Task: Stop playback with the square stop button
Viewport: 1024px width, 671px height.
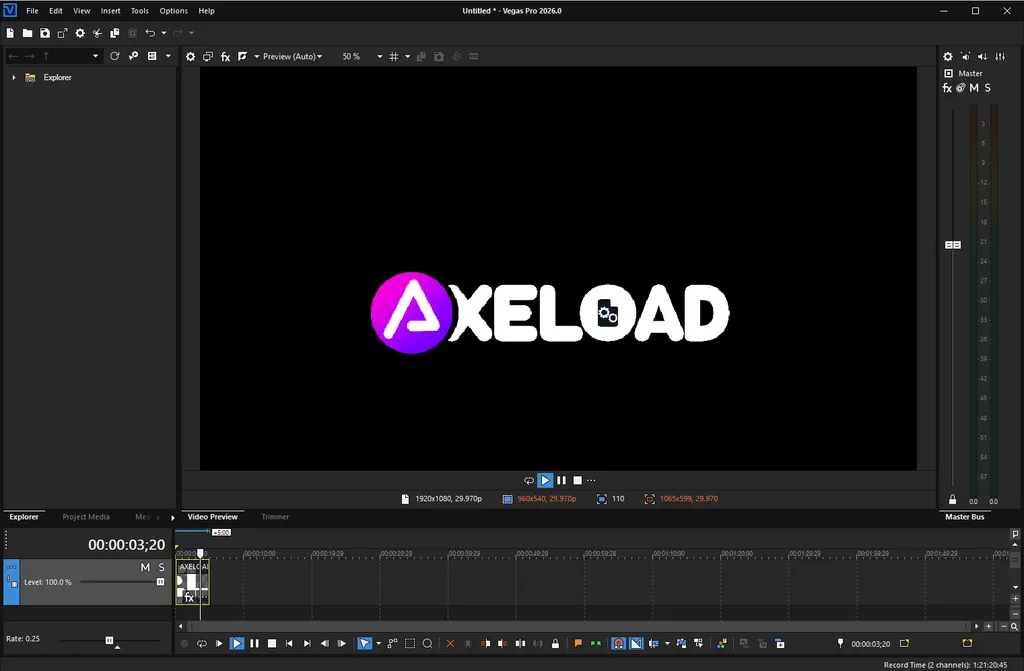Action: [x=271, y=643]
